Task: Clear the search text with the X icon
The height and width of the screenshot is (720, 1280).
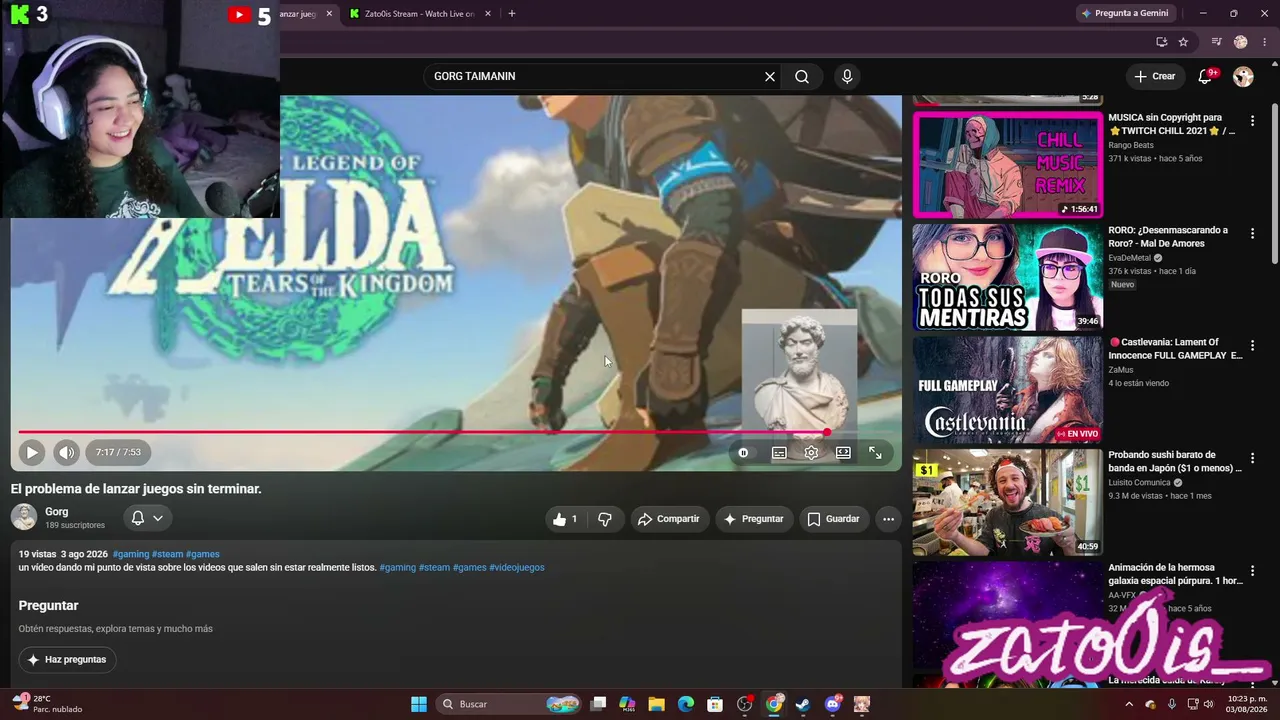Action: pyautogui.click(x=770, y=76)
